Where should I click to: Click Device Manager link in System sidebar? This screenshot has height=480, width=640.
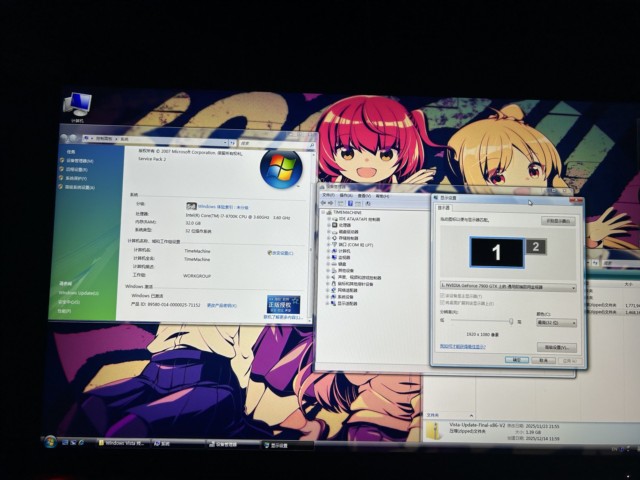tap(77, 160)
